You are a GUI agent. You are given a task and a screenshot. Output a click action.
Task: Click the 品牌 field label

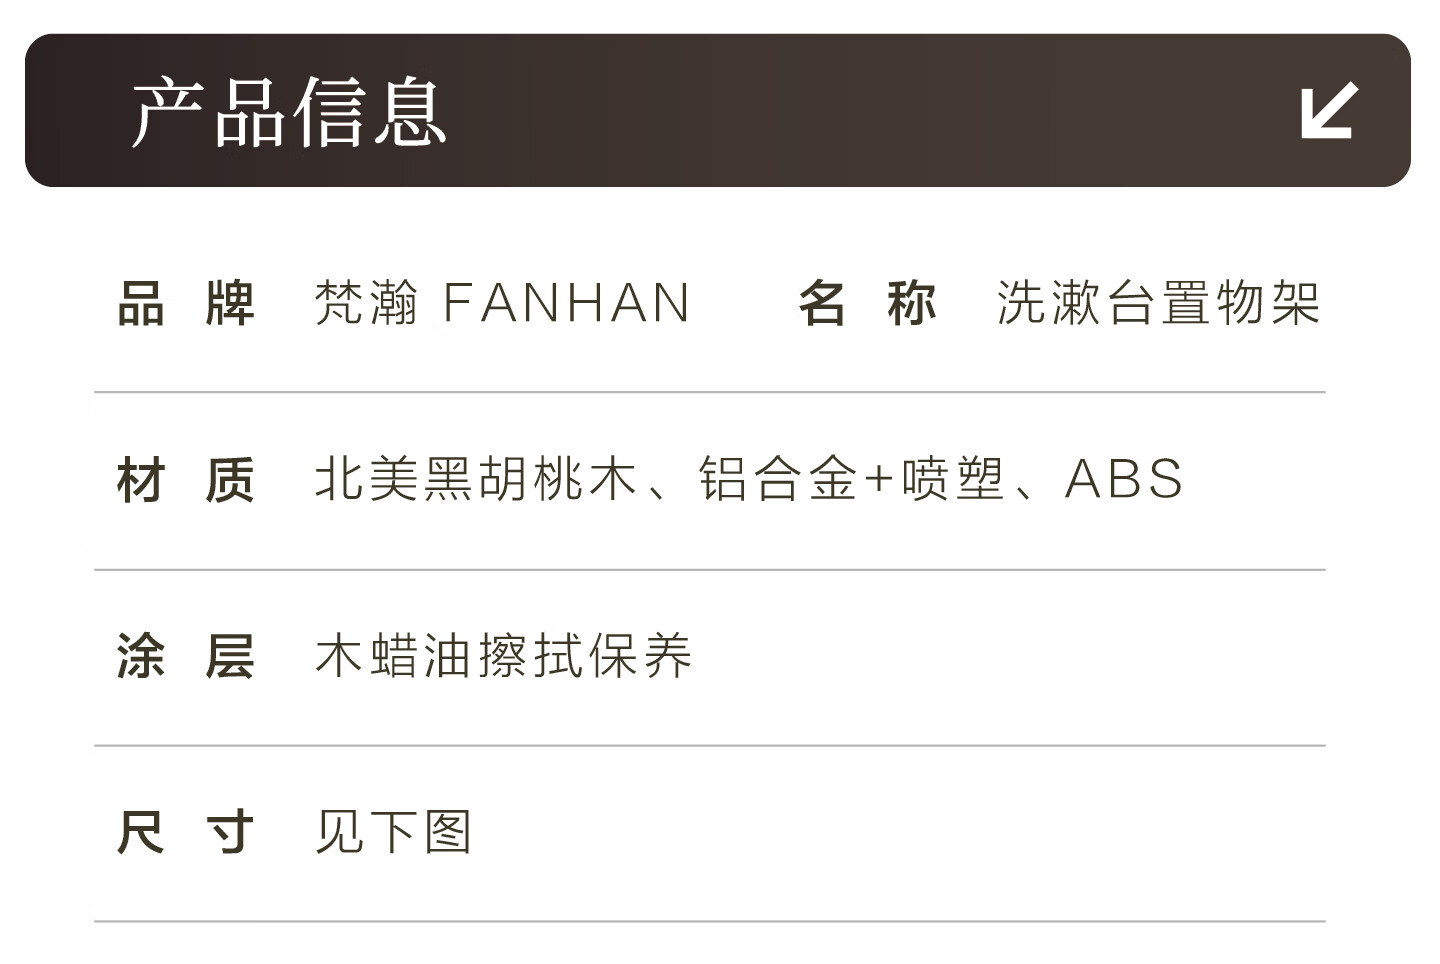[x=186, y=303]
